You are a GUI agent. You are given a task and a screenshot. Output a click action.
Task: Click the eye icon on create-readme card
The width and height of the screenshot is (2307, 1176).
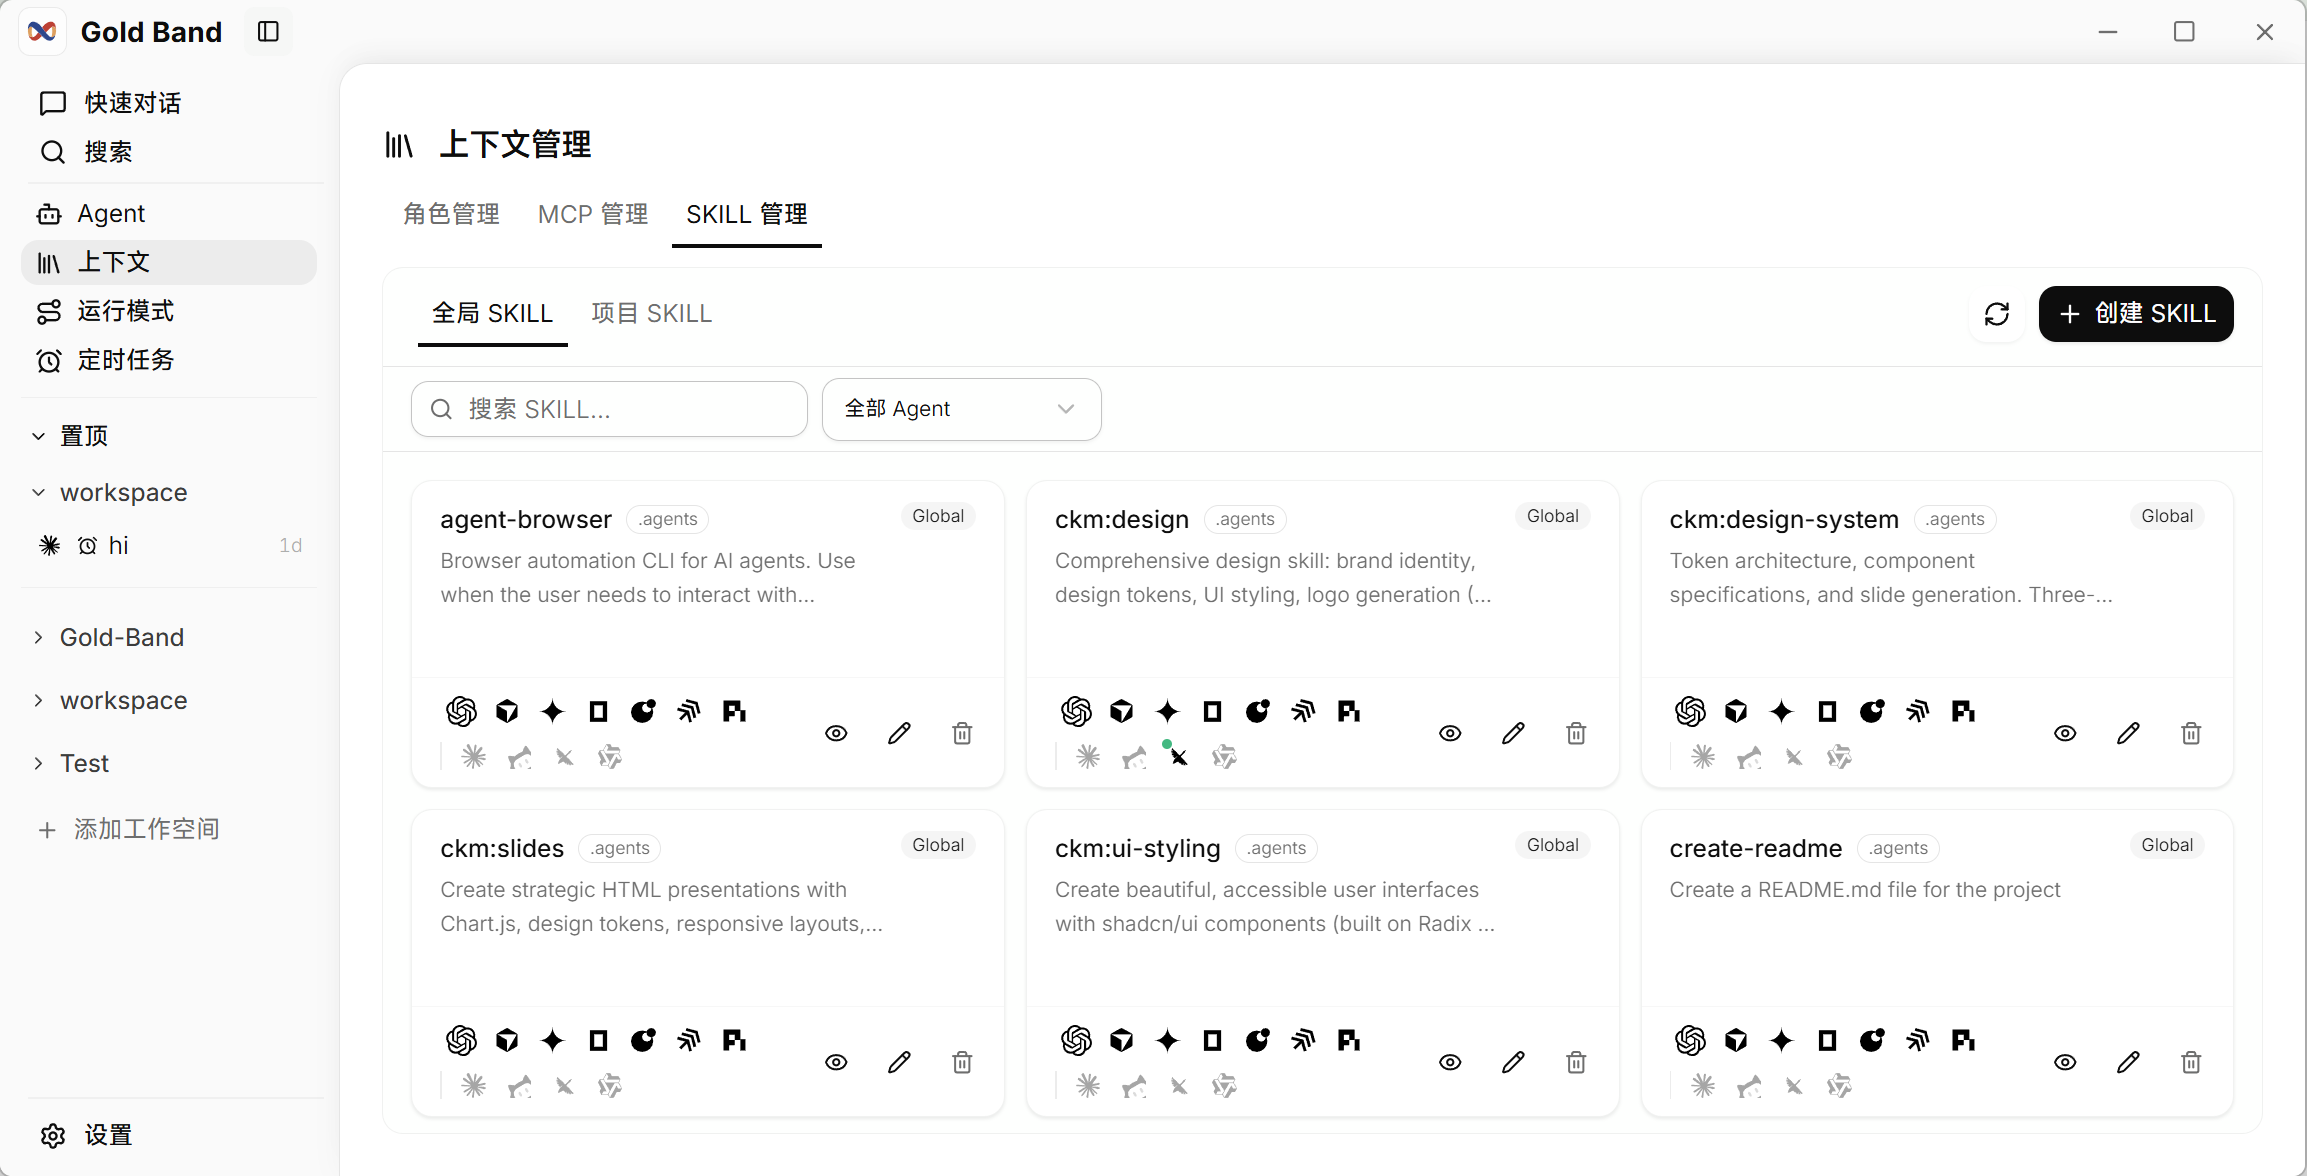tap(2065, 1062)
